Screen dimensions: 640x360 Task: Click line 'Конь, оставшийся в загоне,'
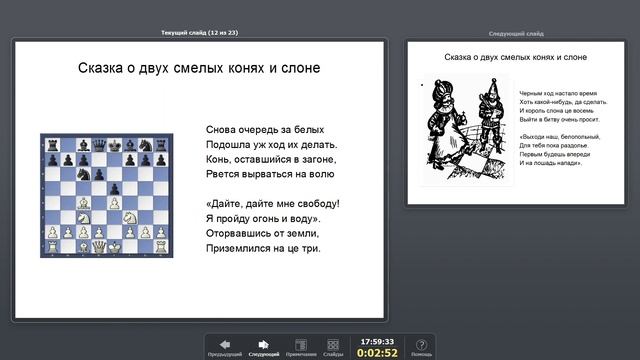(271, 160)
